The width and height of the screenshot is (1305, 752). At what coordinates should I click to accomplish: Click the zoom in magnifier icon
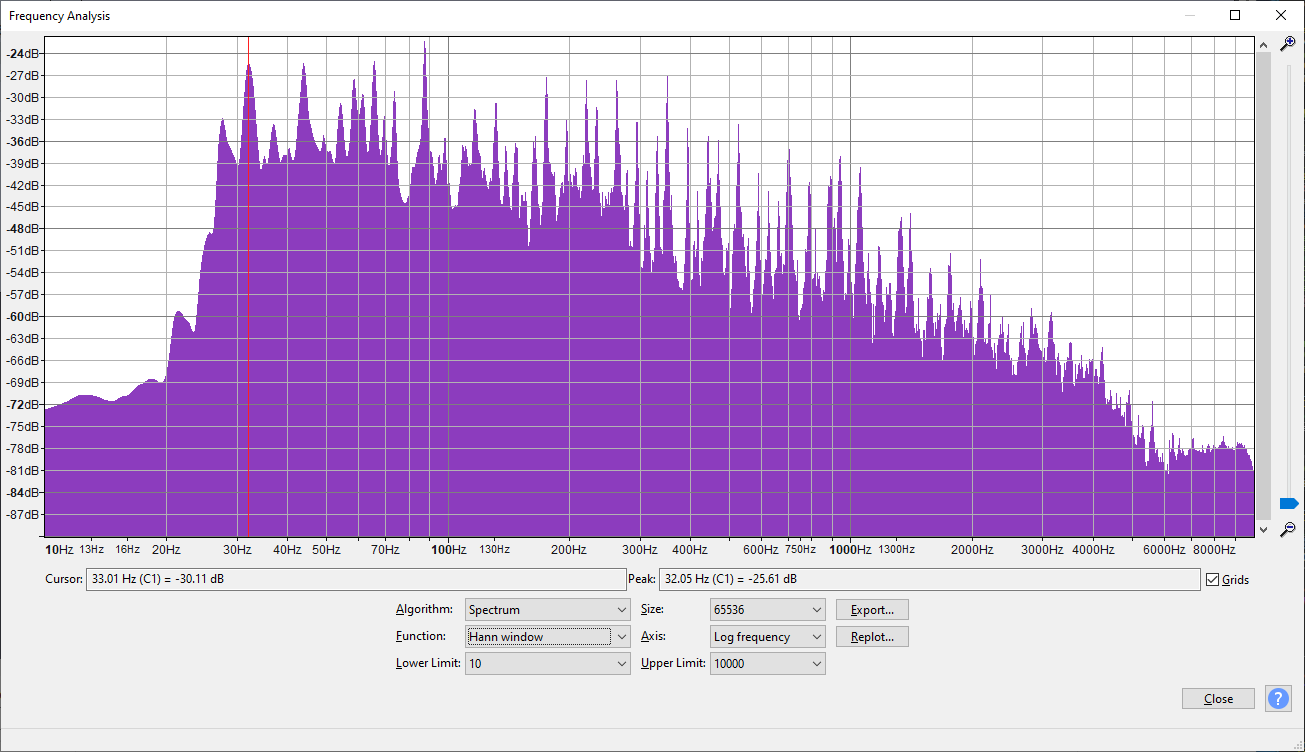(1288, 43)
